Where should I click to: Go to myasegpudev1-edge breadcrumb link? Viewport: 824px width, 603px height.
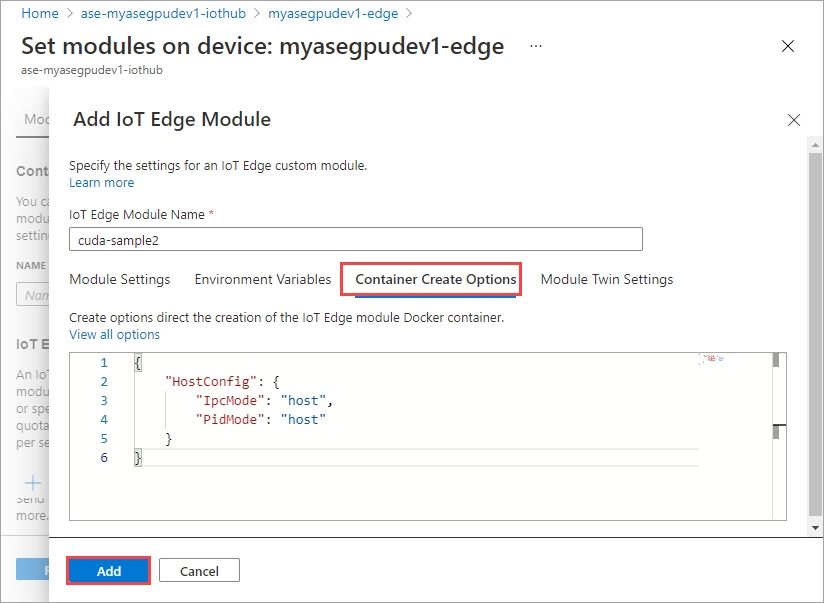[x=332, y=14]
